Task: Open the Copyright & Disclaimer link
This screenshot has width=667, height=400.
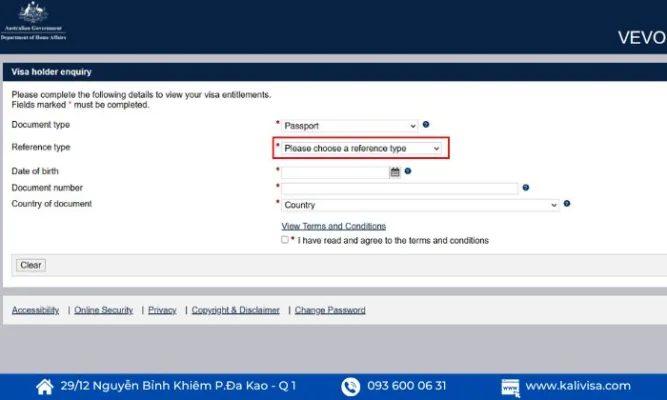Action: pyautogui.click(x=236, y=310)
